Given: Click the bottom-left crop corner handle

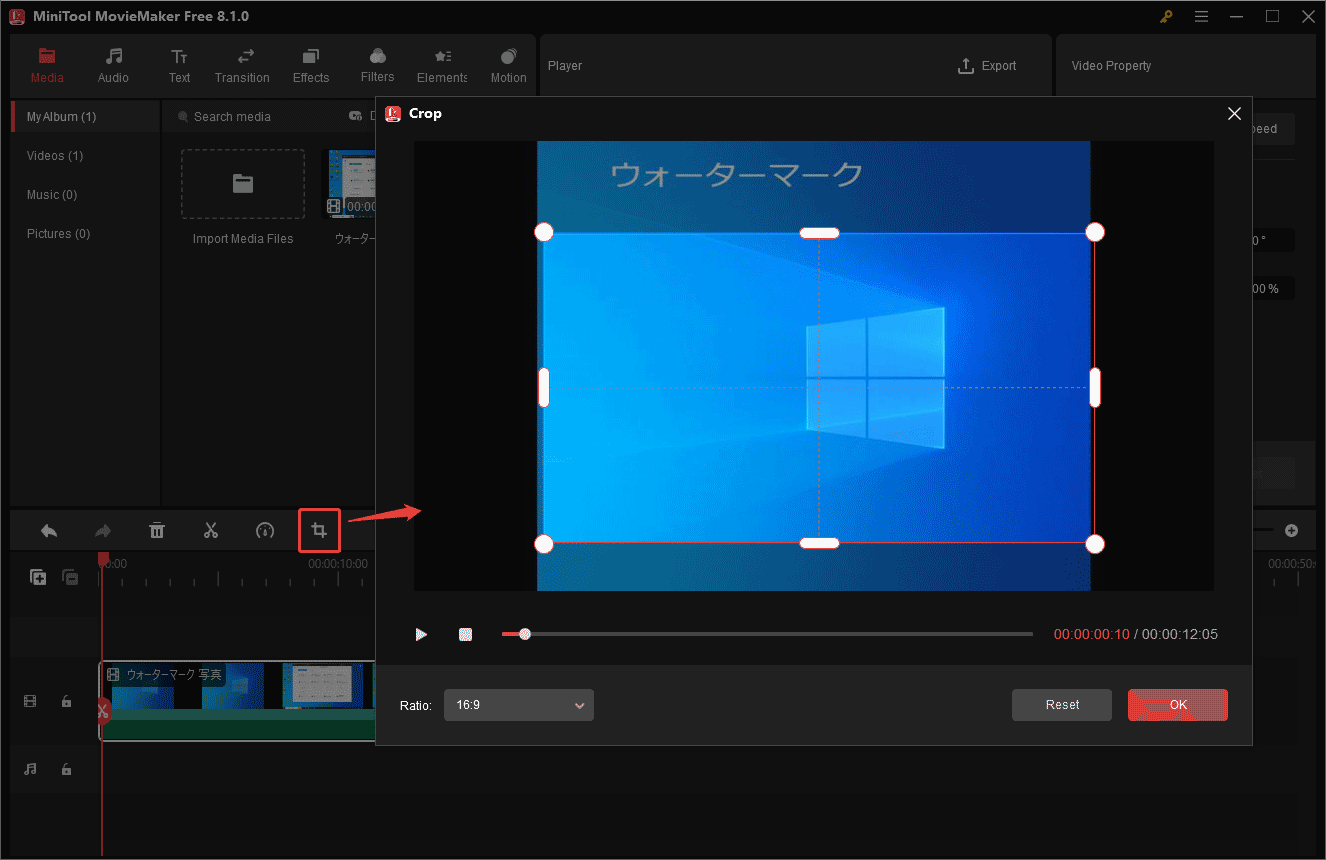Looking at the screenshot, I should (x=544, y=544).
